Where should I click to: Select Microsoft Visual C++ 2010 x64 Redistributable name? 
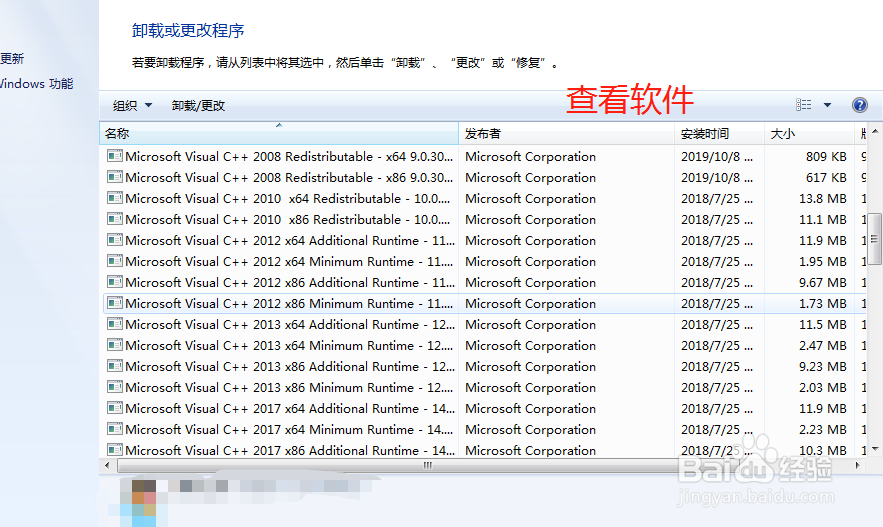(x=288, y=199)
